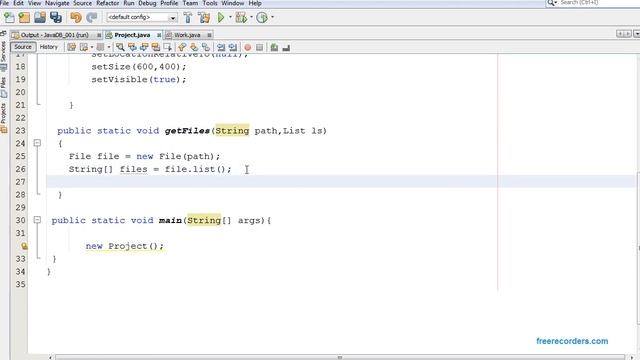
Task: Click the Undo icon
Action: point(76,18)
